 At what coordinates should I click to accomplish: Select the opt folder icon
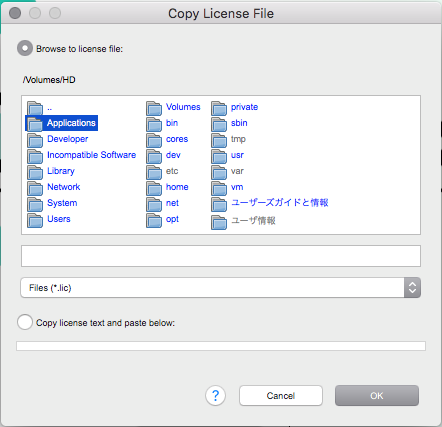coord(154,220)
